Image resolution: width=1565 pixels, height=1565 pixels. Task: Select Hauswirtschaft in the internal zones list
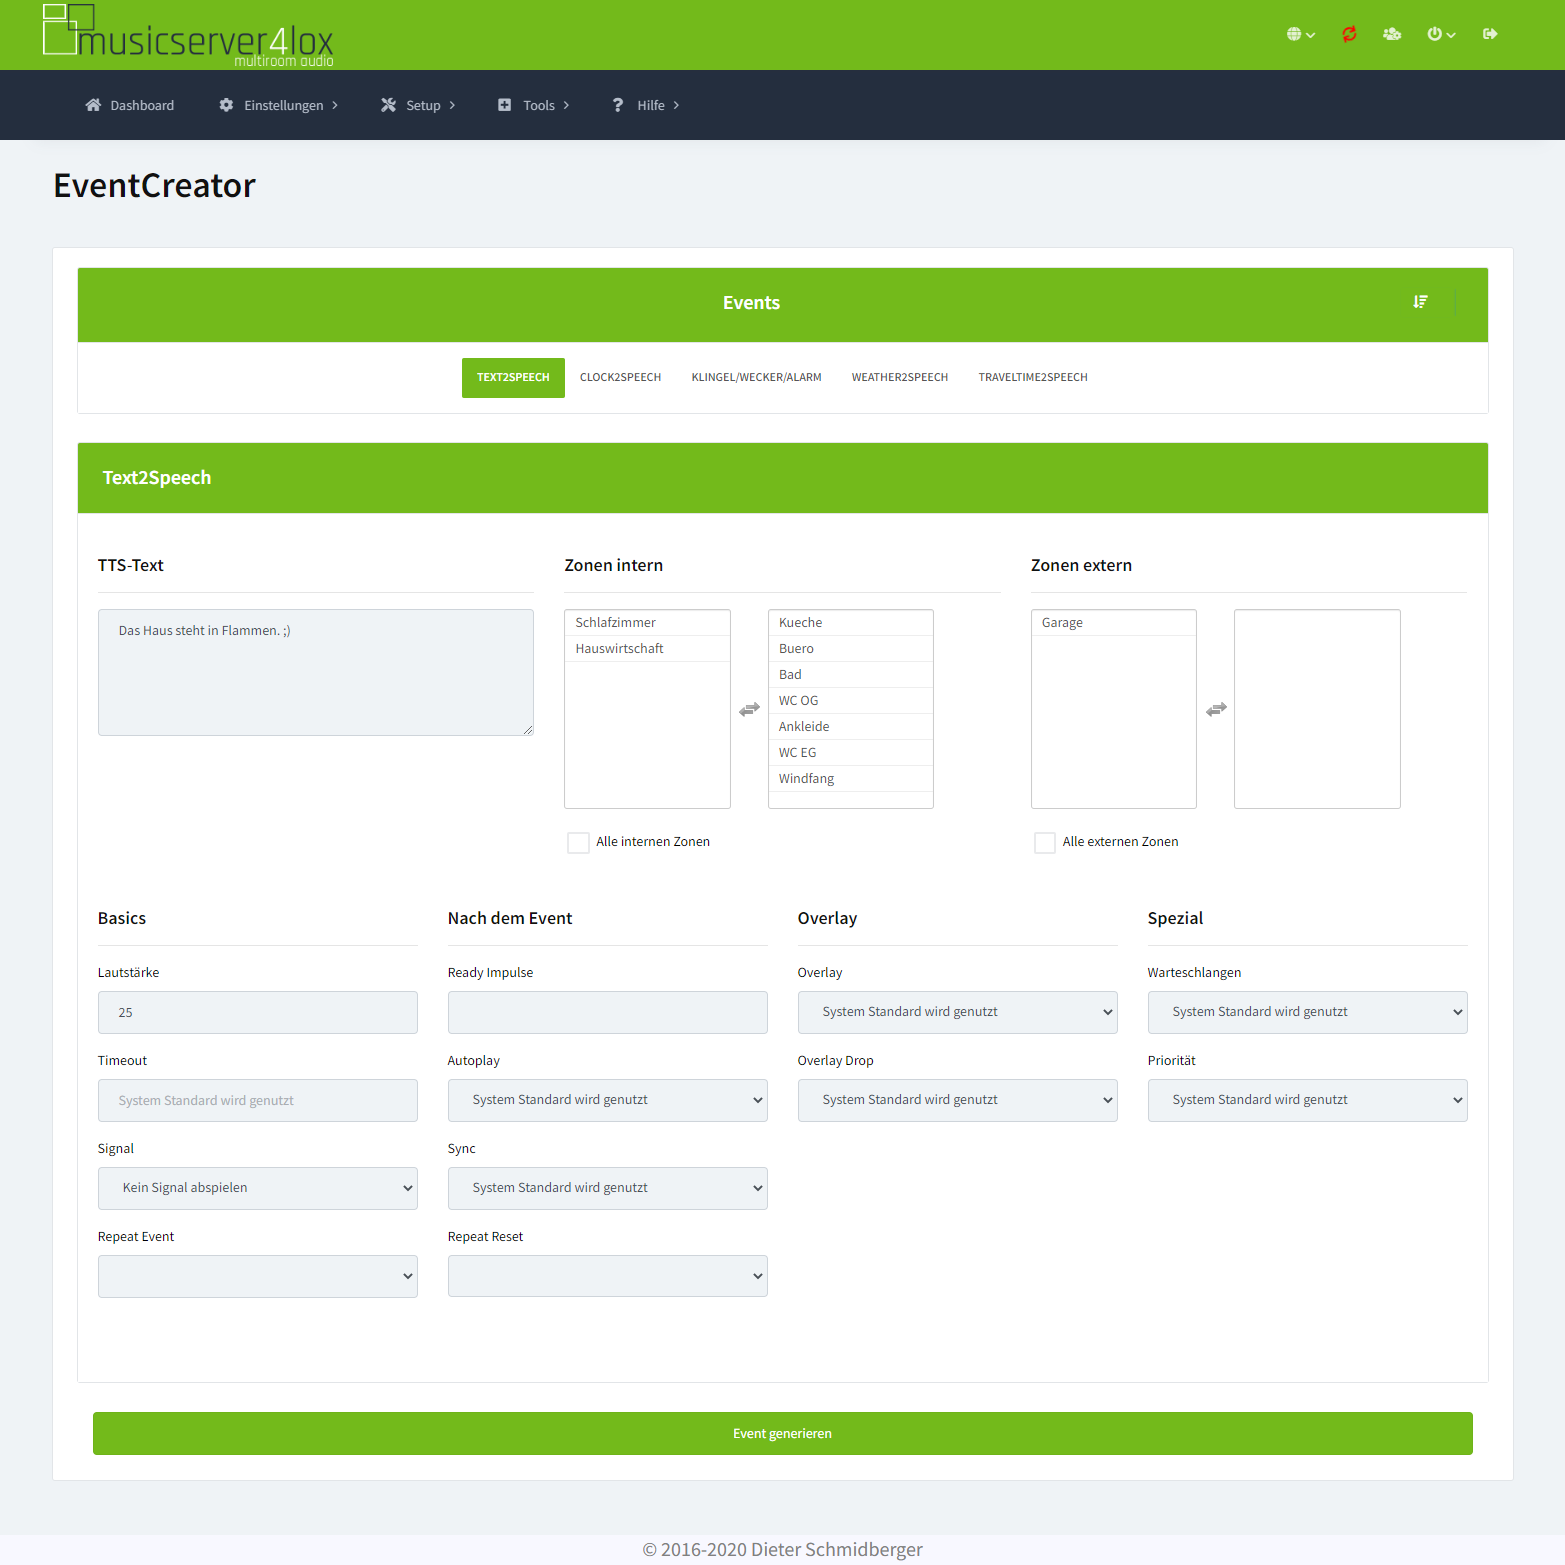648,649
